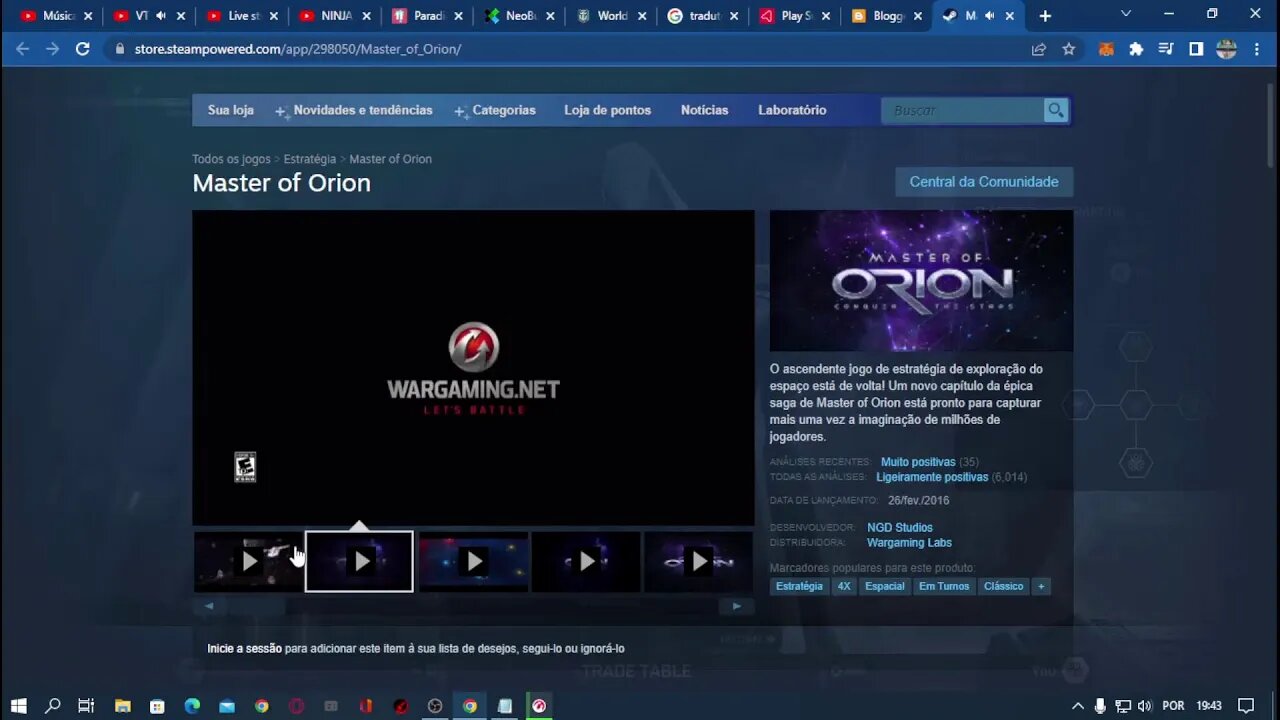Open the Sua loja menu
This screenshot has width=1280, height=720.
(x=231, y=111)
